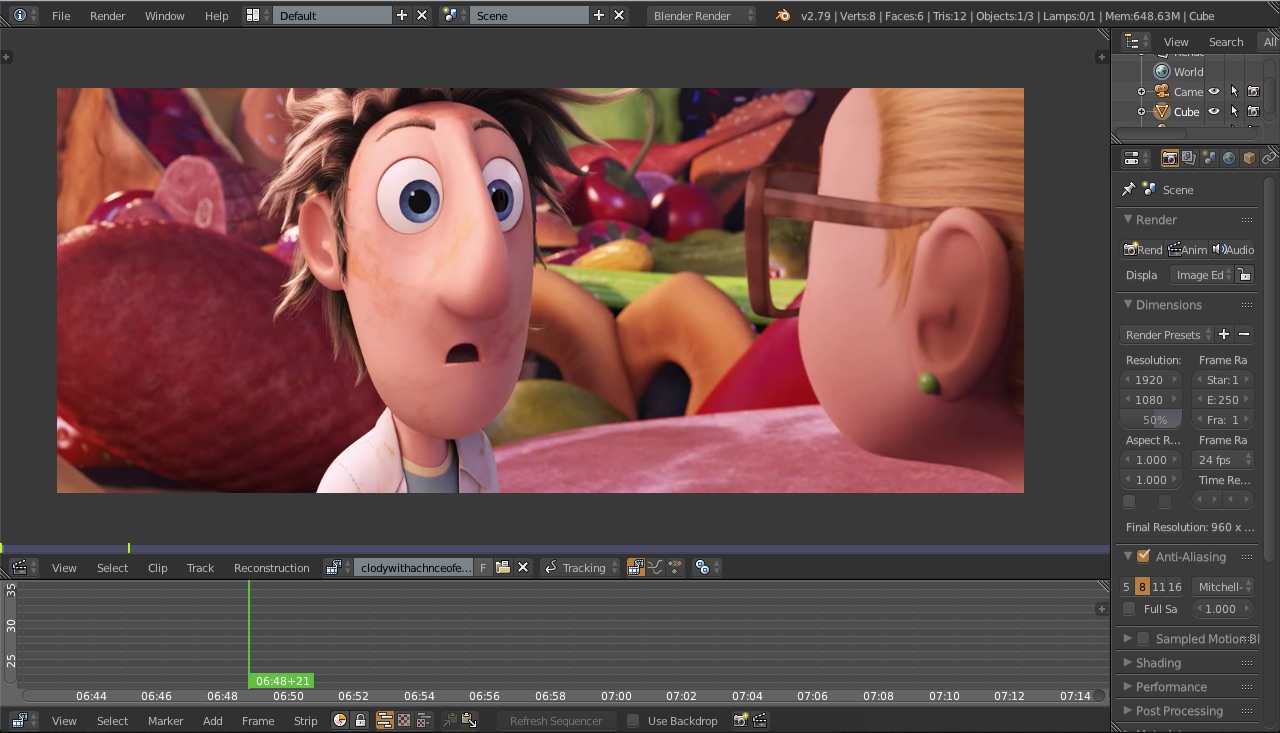The height and width of the screenshot is (733, 1280).
Task: Toggle Cube visibility eye icon
Action: click(x=1214, y=111)
